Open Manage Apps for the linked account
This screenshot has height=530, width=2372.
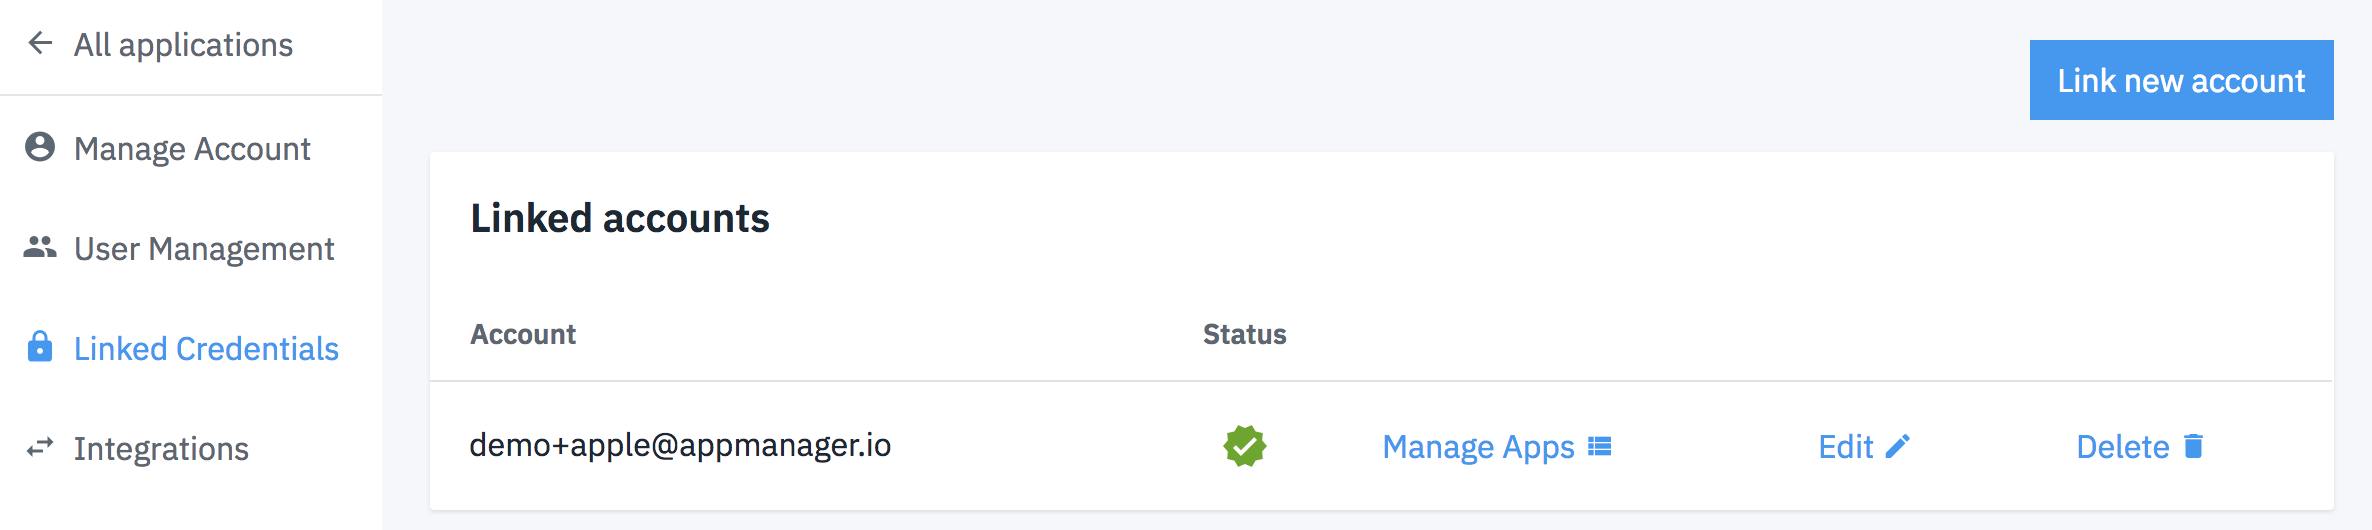pyautogui.click(x=1478, y=447)
